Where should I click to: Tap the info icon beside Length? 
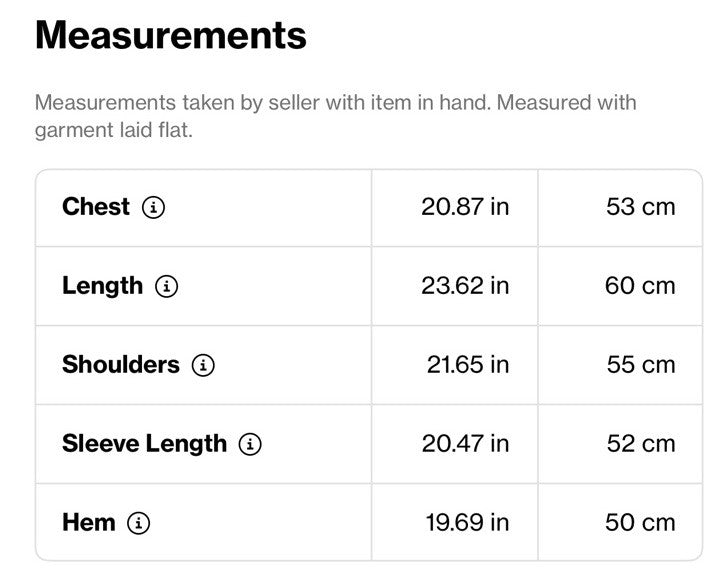166,286
